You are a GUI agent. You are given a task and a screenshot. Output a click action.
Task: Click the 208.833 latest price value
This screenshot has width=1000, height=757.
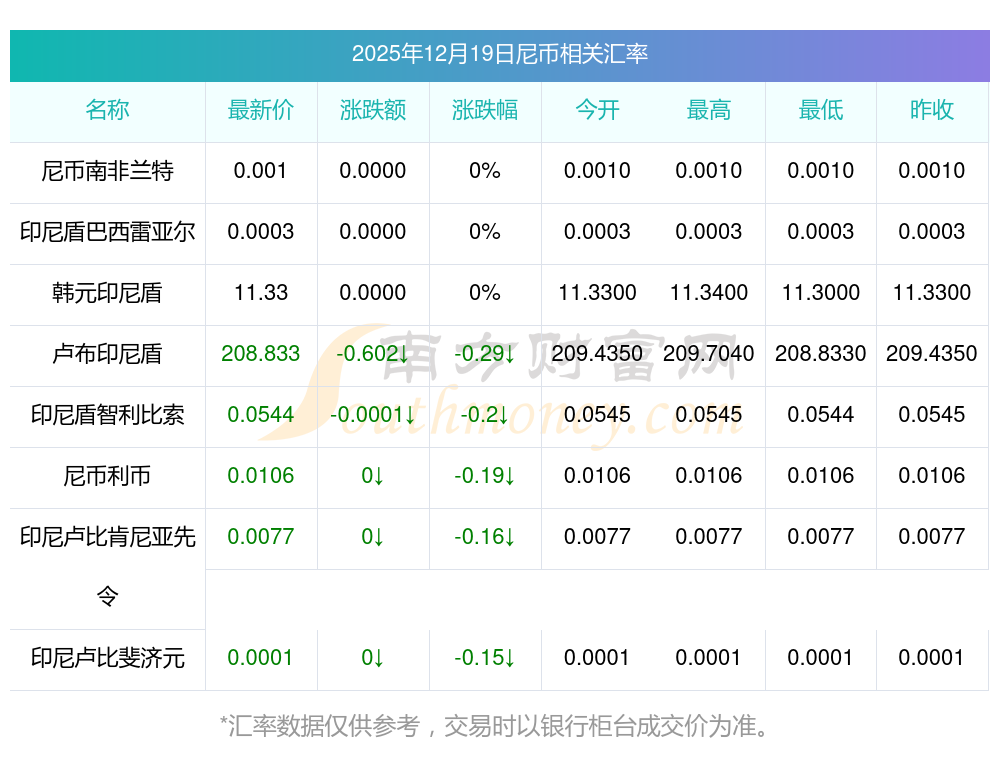coord(260,354)
